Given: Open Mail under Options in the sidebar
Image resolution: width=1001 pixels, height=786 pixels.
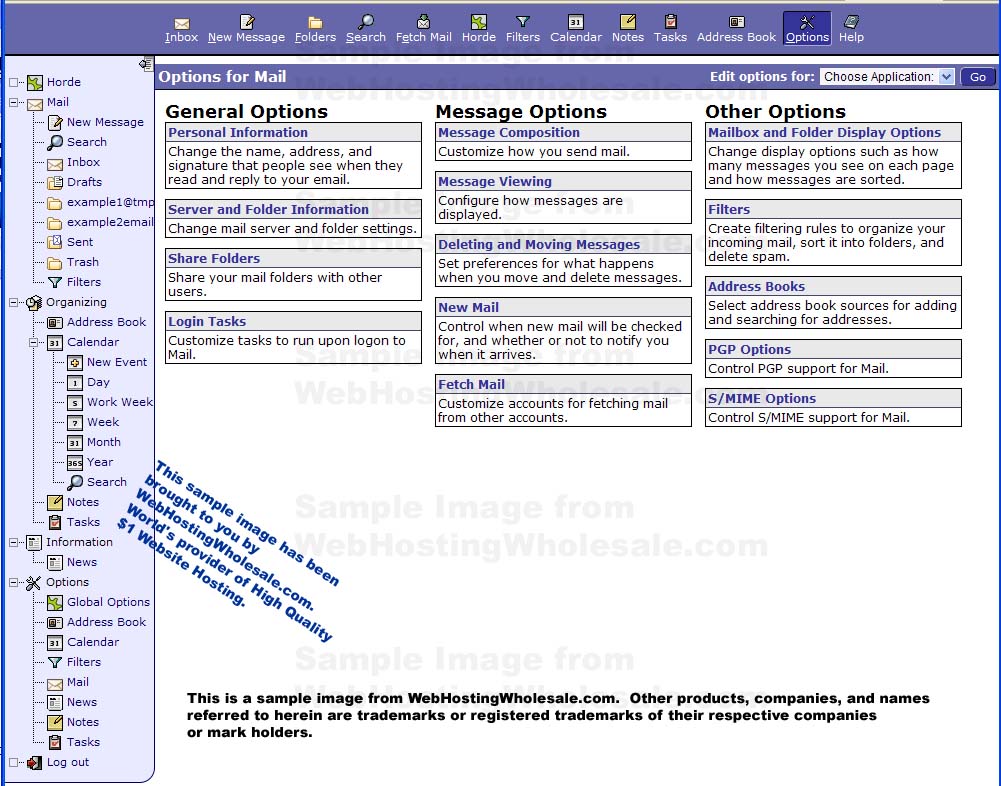Looking at the screenshot, I should (x=78, y=682).
